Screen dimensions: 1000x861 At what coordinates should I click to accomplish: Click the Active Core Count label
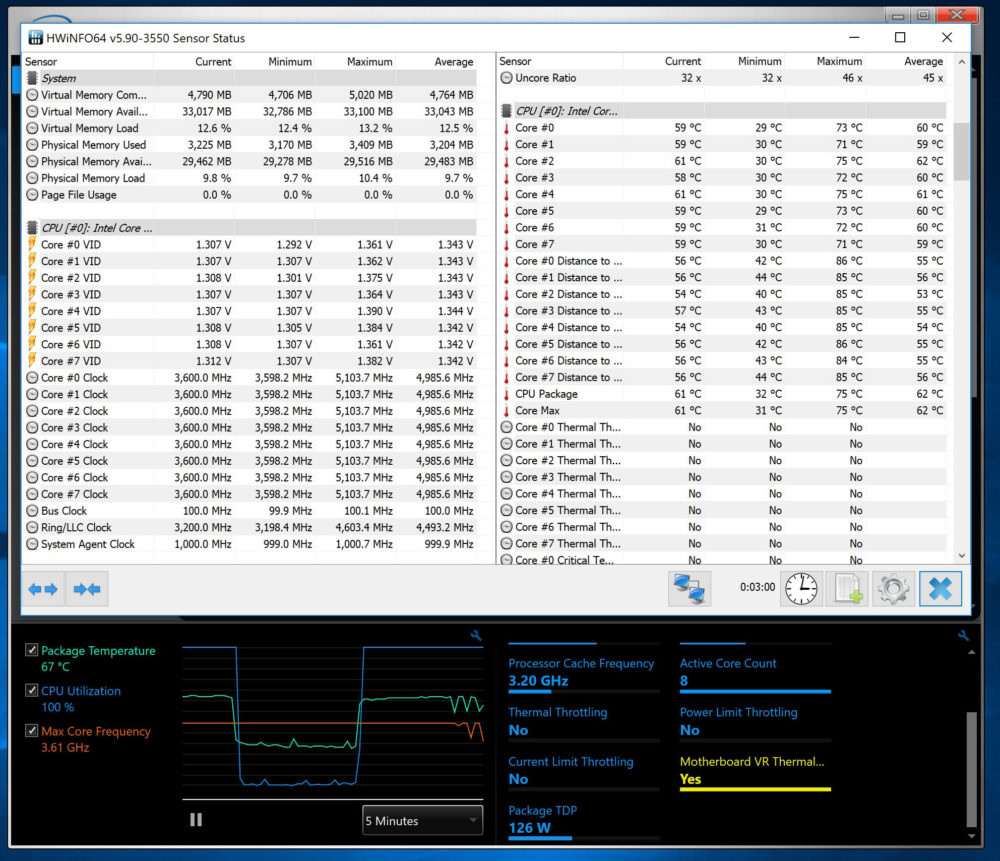[728, 663]
